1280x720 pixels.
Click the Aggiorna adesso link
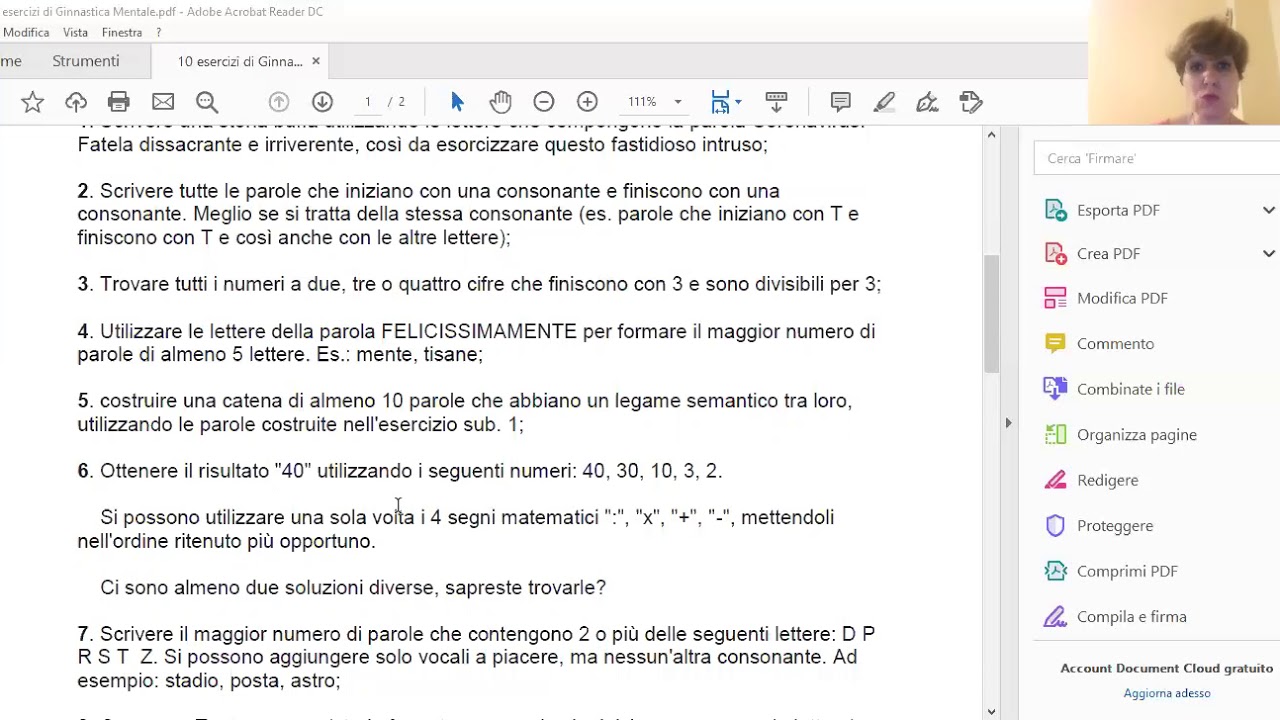[1166, 693]
